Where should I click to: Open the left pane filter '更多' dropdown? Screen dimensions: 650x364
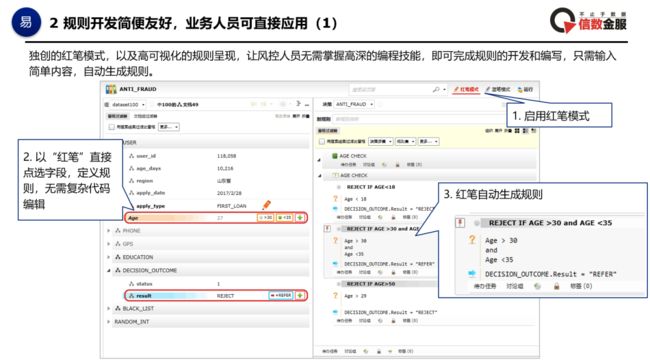coord(169,127)
